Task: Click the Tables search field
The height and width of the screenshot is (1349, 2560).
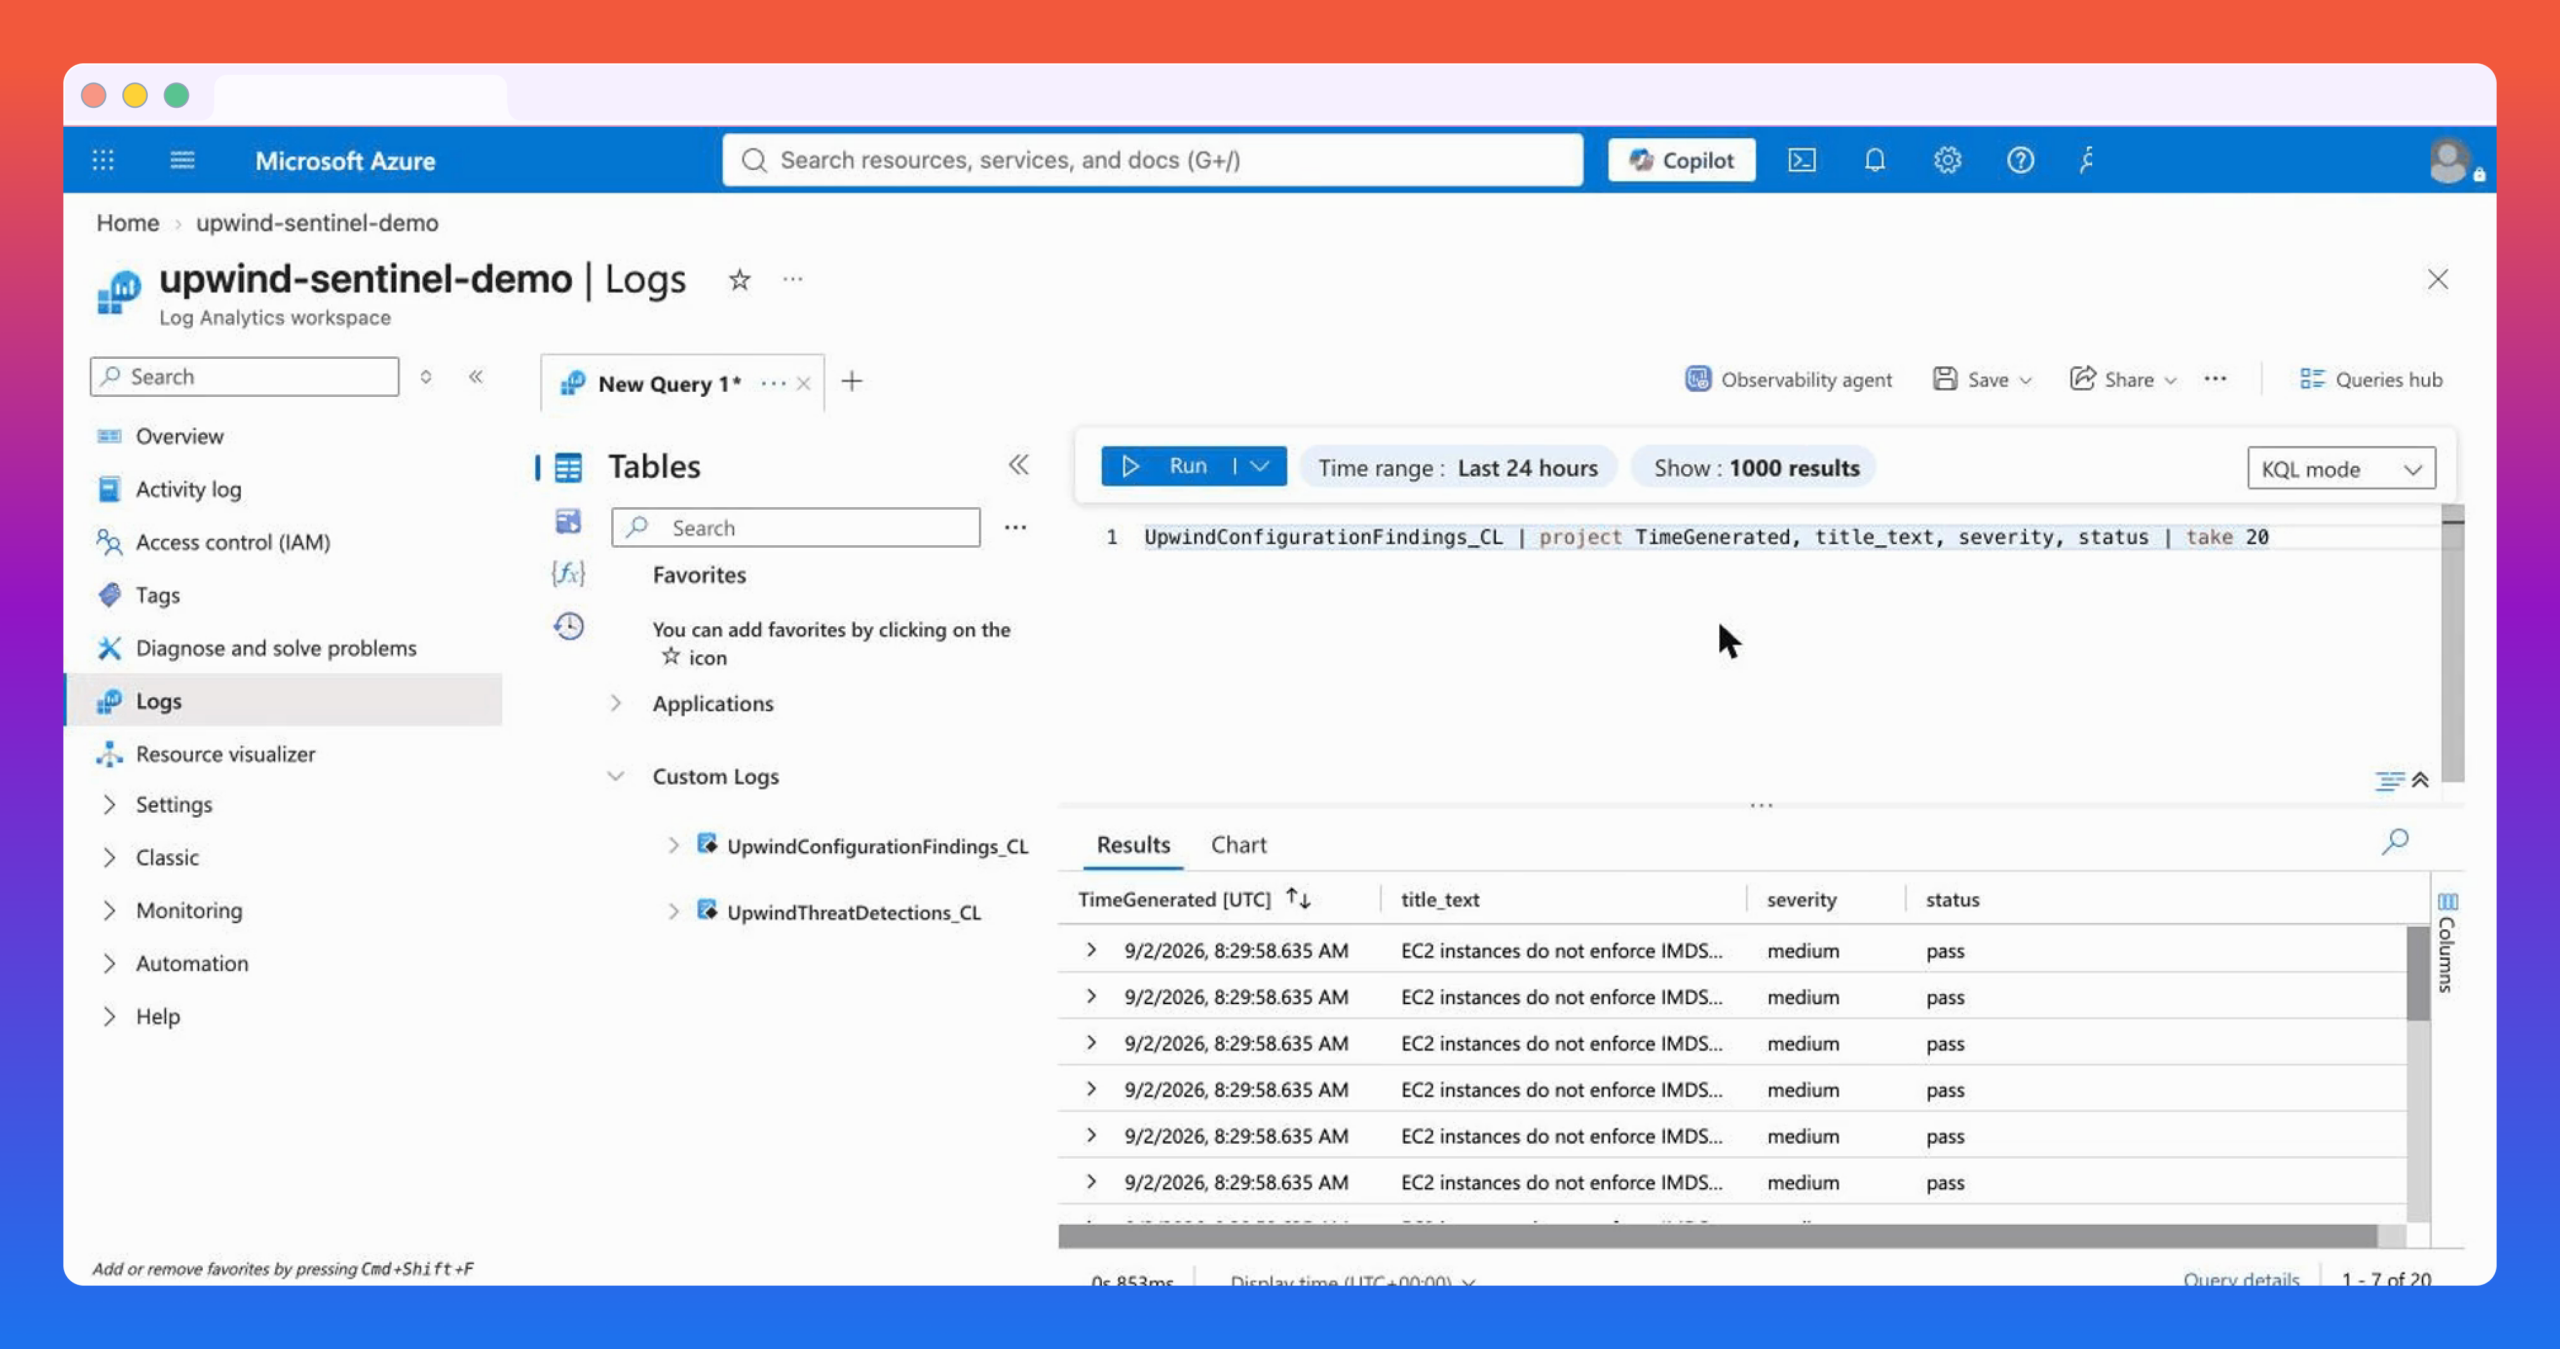Action: pyautogui.click(x=796, y=528)
